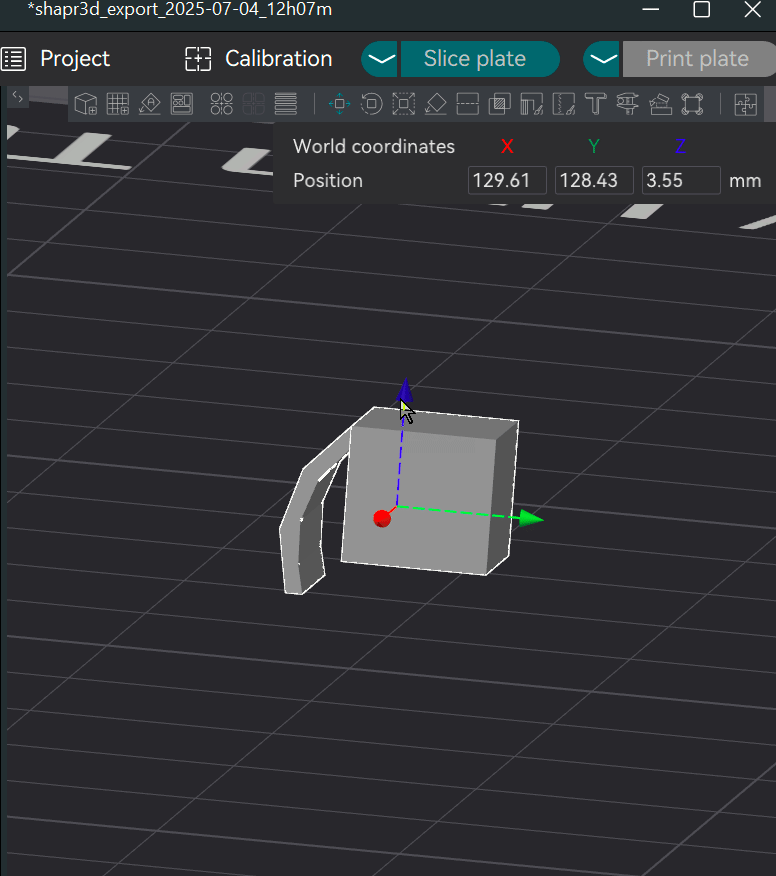The image size is (776, 876).
Task: Open the Text emboss tool
Action: point(596,104)
